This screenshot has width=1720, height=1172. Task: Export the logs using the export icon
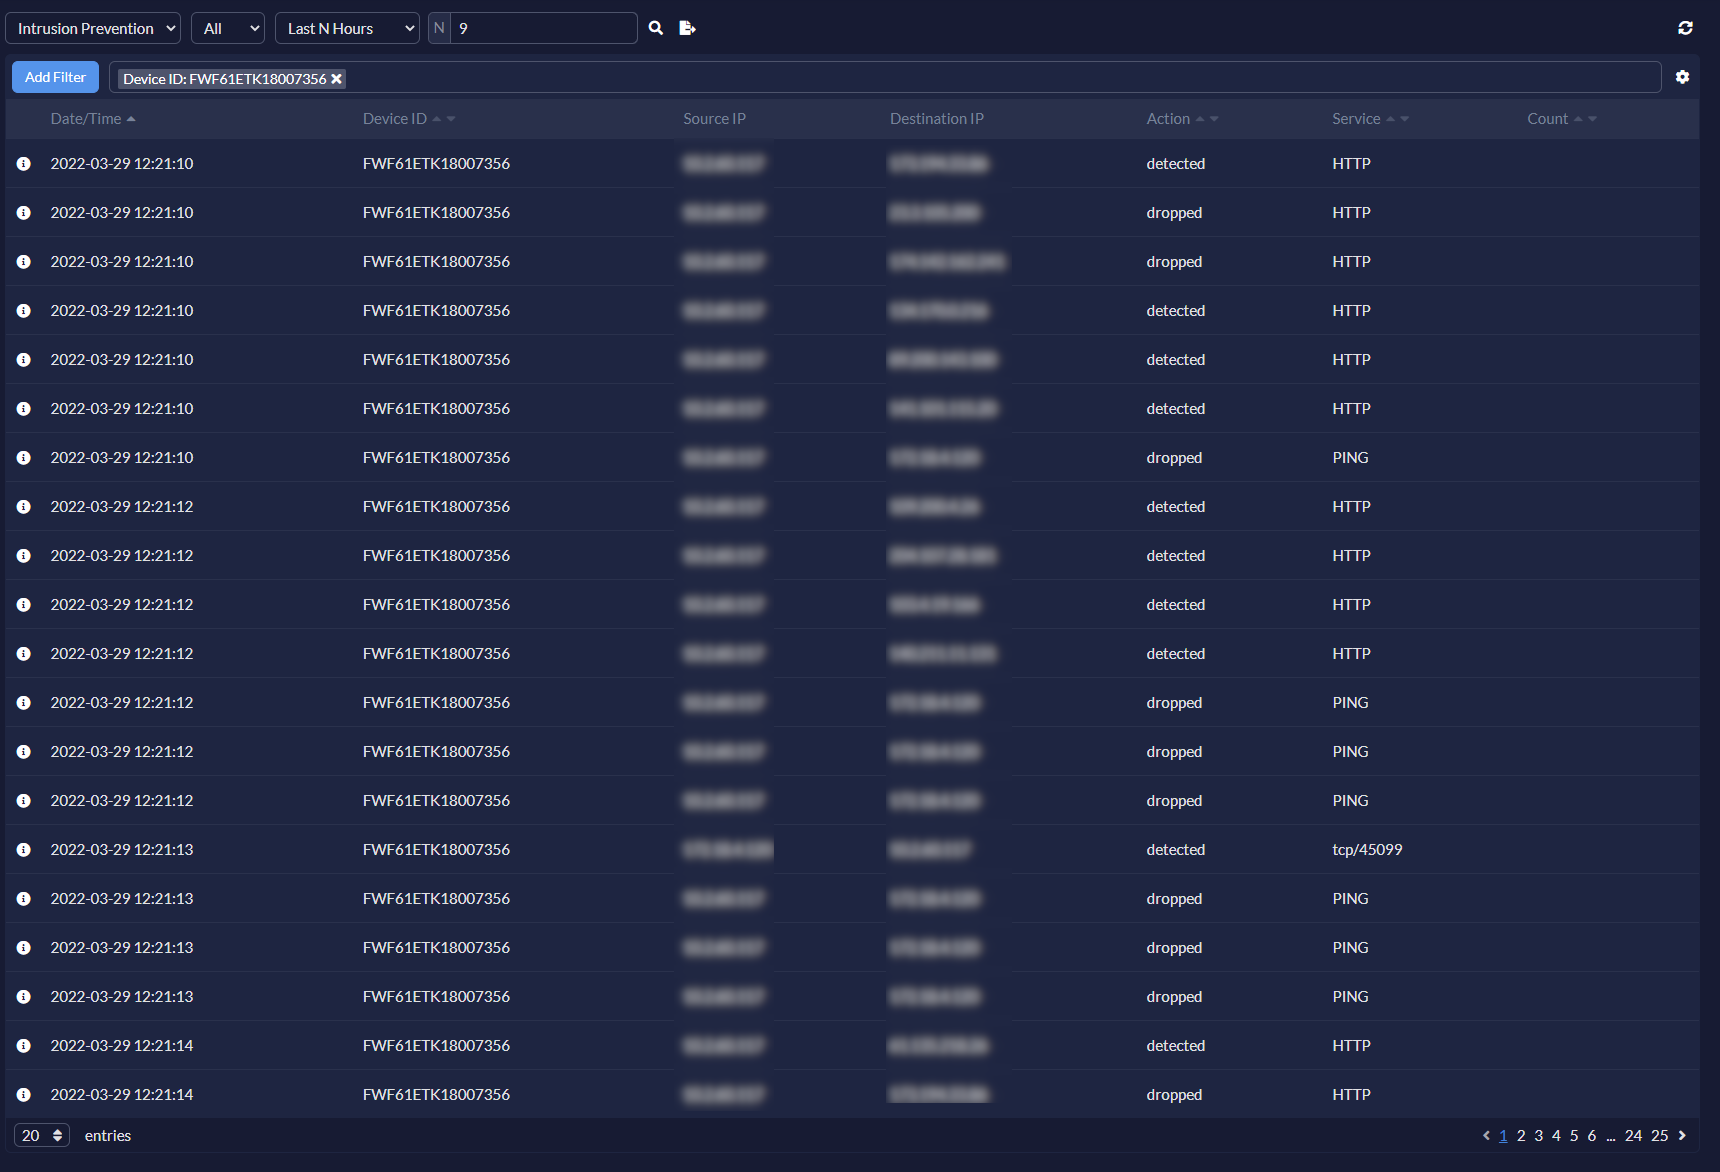687,28
